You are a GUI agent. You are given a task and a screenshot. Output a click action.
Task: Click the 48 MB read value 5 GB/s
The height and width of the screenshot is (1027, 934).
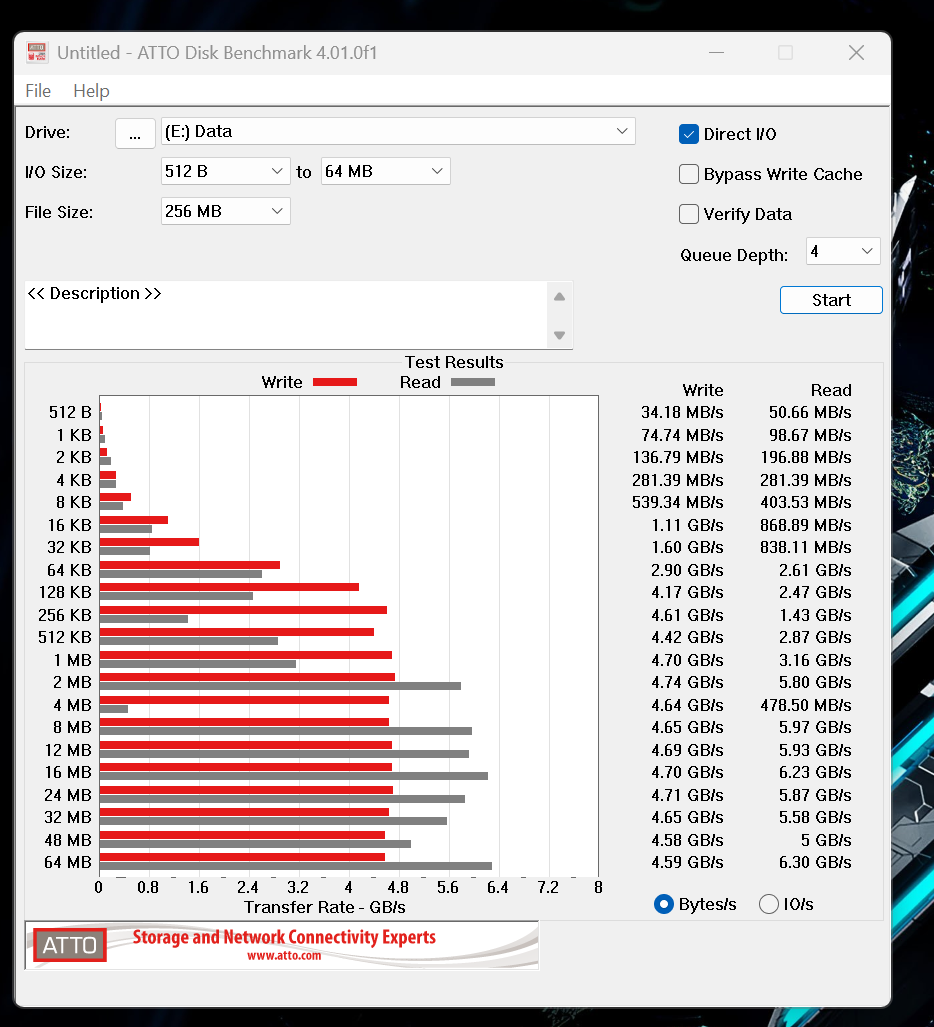coord(825,840)
